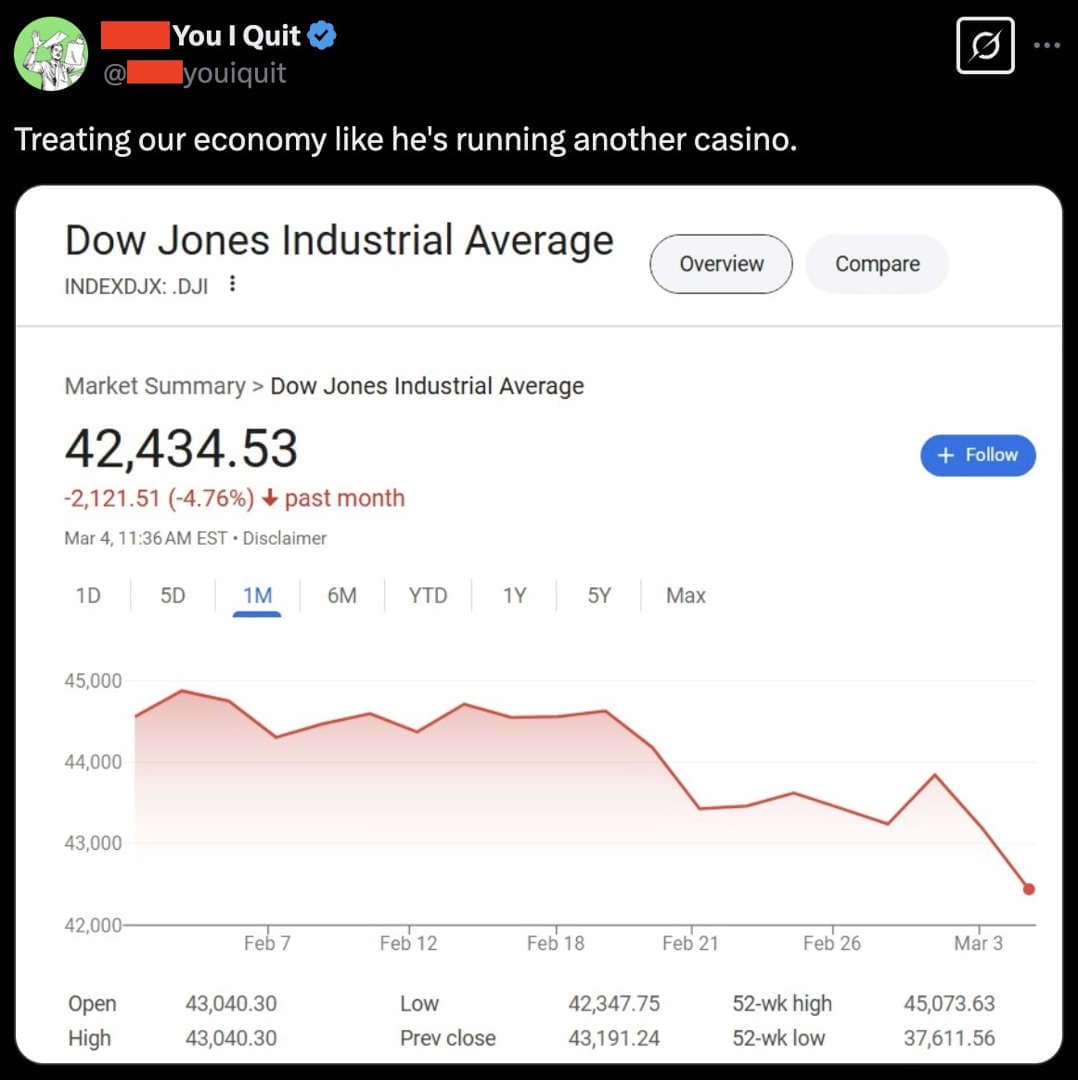Switch on the Max time range
Image resolution: width=1078 pixels, height=1080 pixels.
pyautogui.click(x=685, y=595)
